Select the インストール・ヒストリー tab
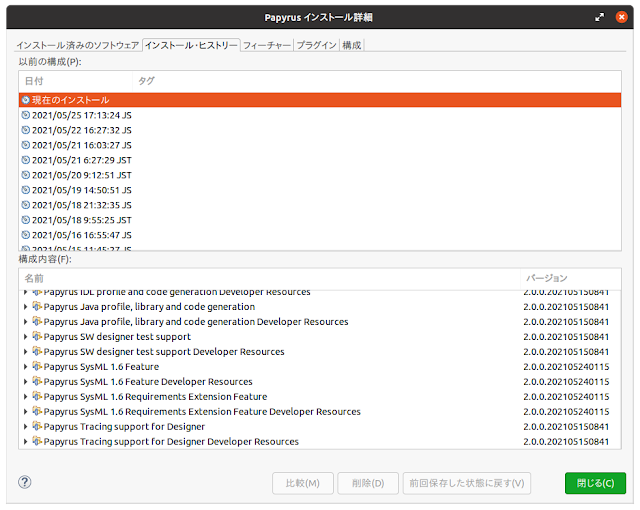 coord(191,45)
